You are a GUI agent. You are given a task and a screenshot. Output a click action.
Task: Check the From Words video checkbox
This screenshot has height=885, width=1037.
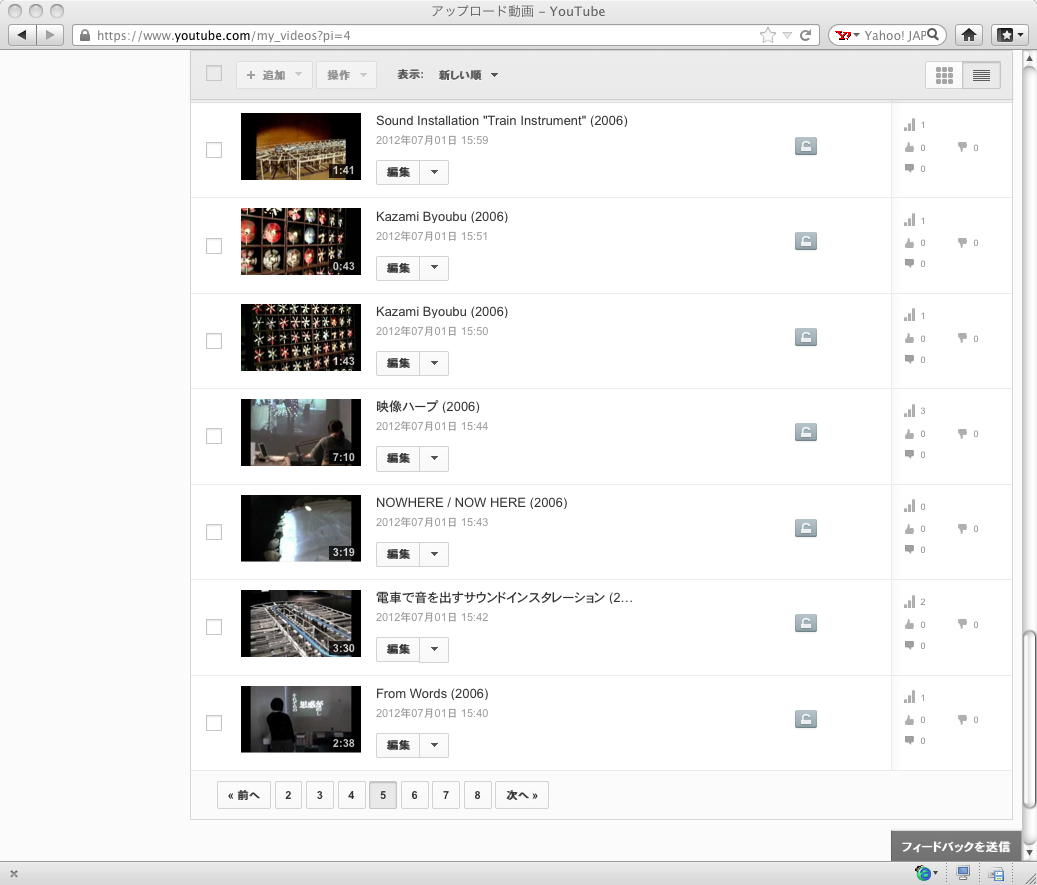(x=214, y=723)
